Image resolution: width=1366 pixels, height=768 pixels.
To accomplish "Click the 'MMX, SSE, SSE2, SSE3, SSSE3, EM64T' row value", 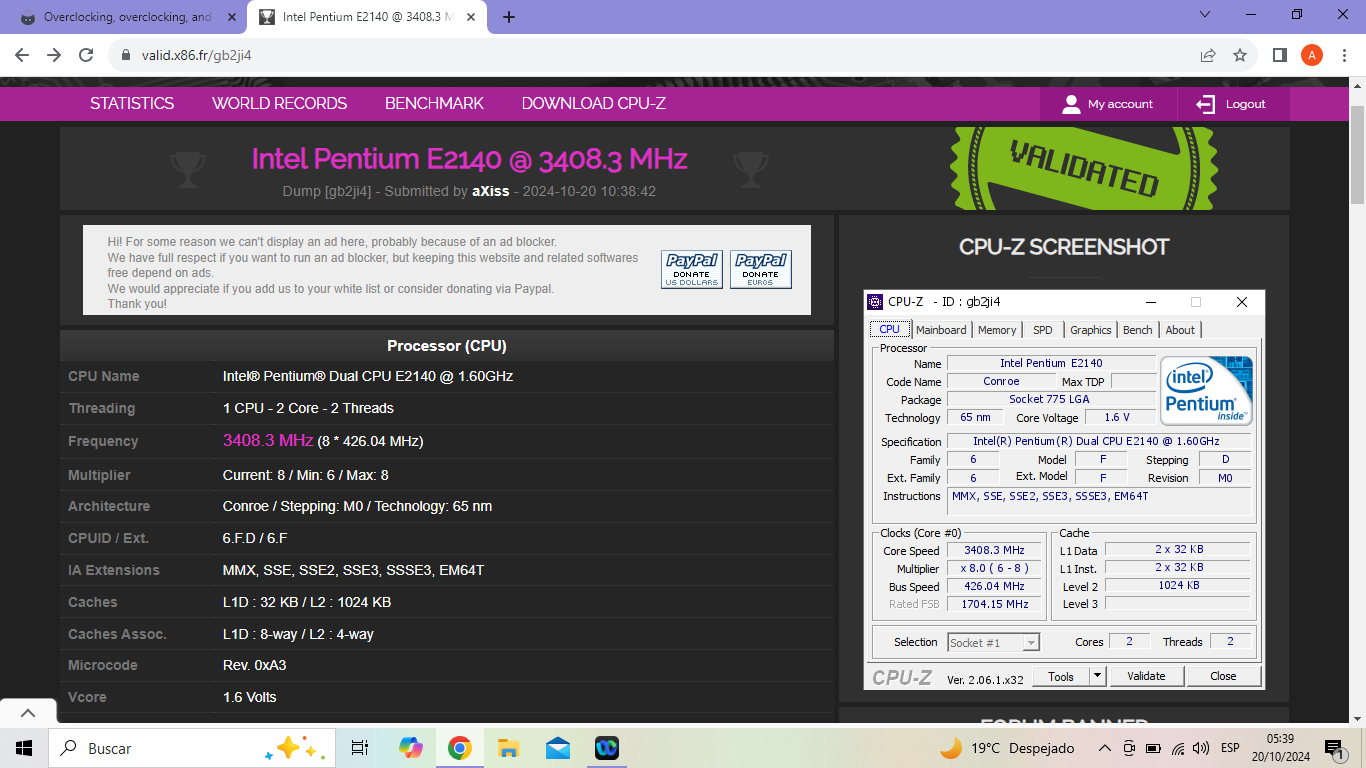I will click(x=353, y=570).
